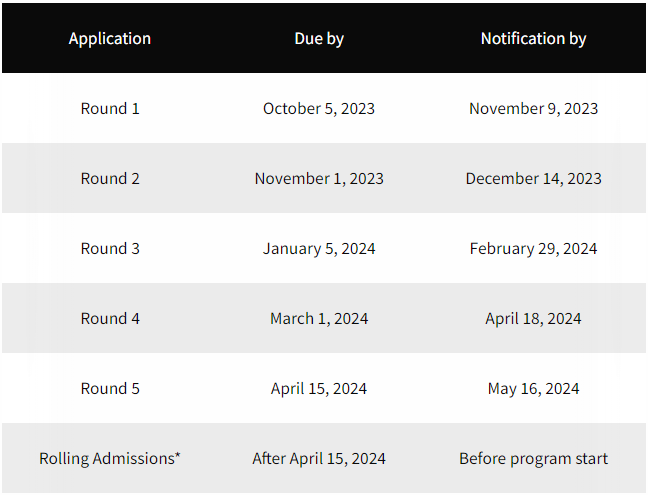Click the Before program start cell
This screenshot has height=495, width=648.
(x=534, y=459)
